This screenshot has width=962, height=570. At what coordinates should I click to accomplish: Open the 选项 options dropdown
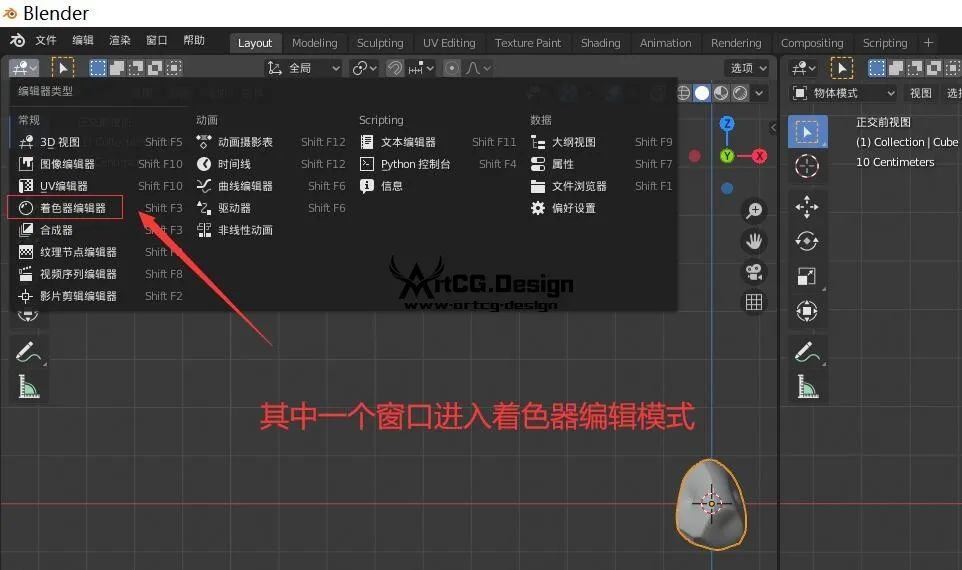coord(747,68)
